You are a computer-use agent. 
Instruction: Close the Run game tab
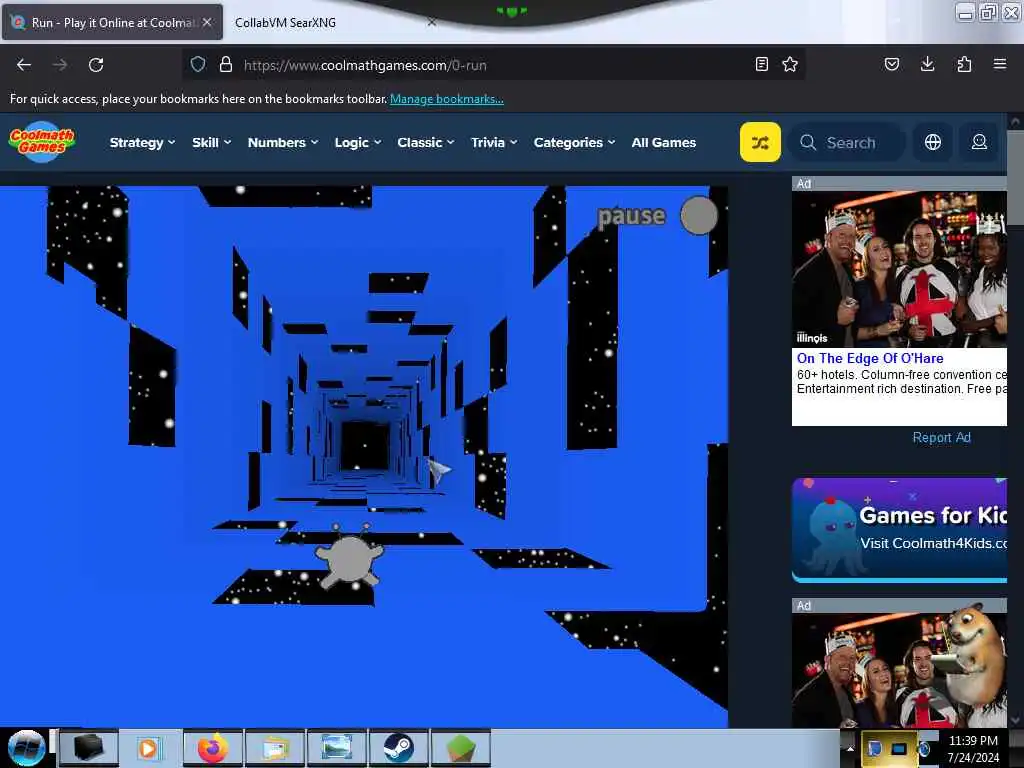click(x=207, y=22)
